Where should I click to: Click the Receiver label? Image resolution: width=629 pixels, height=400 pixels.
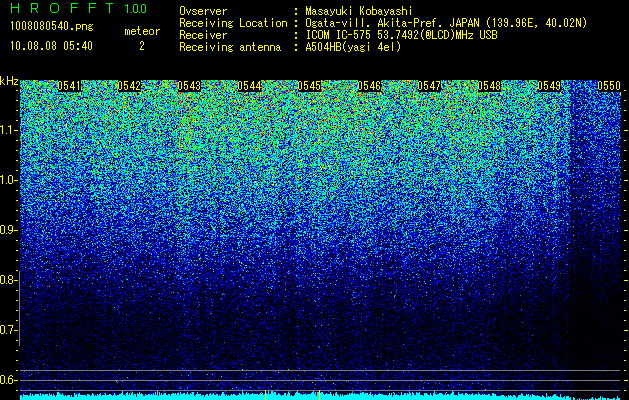[x=203, y=35]
